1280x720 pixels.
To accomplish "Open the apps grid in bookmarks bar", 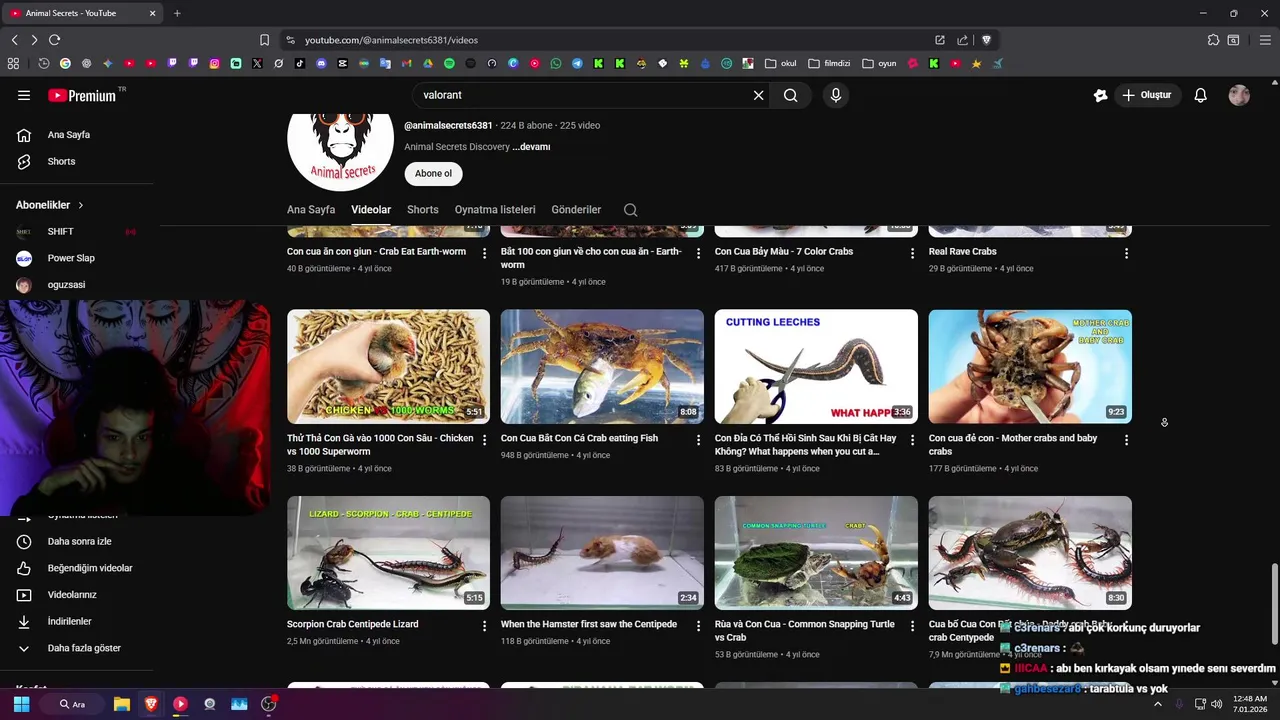I will click(x=13, y=63).
